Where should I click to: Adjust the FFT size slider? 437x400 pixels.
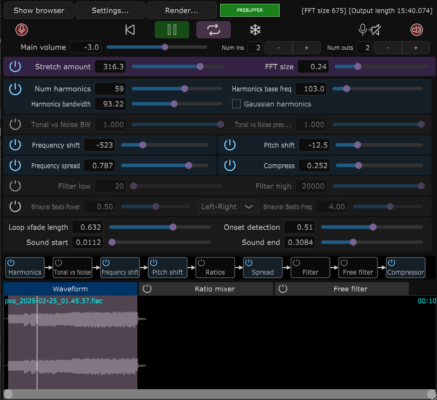[381, 67]
